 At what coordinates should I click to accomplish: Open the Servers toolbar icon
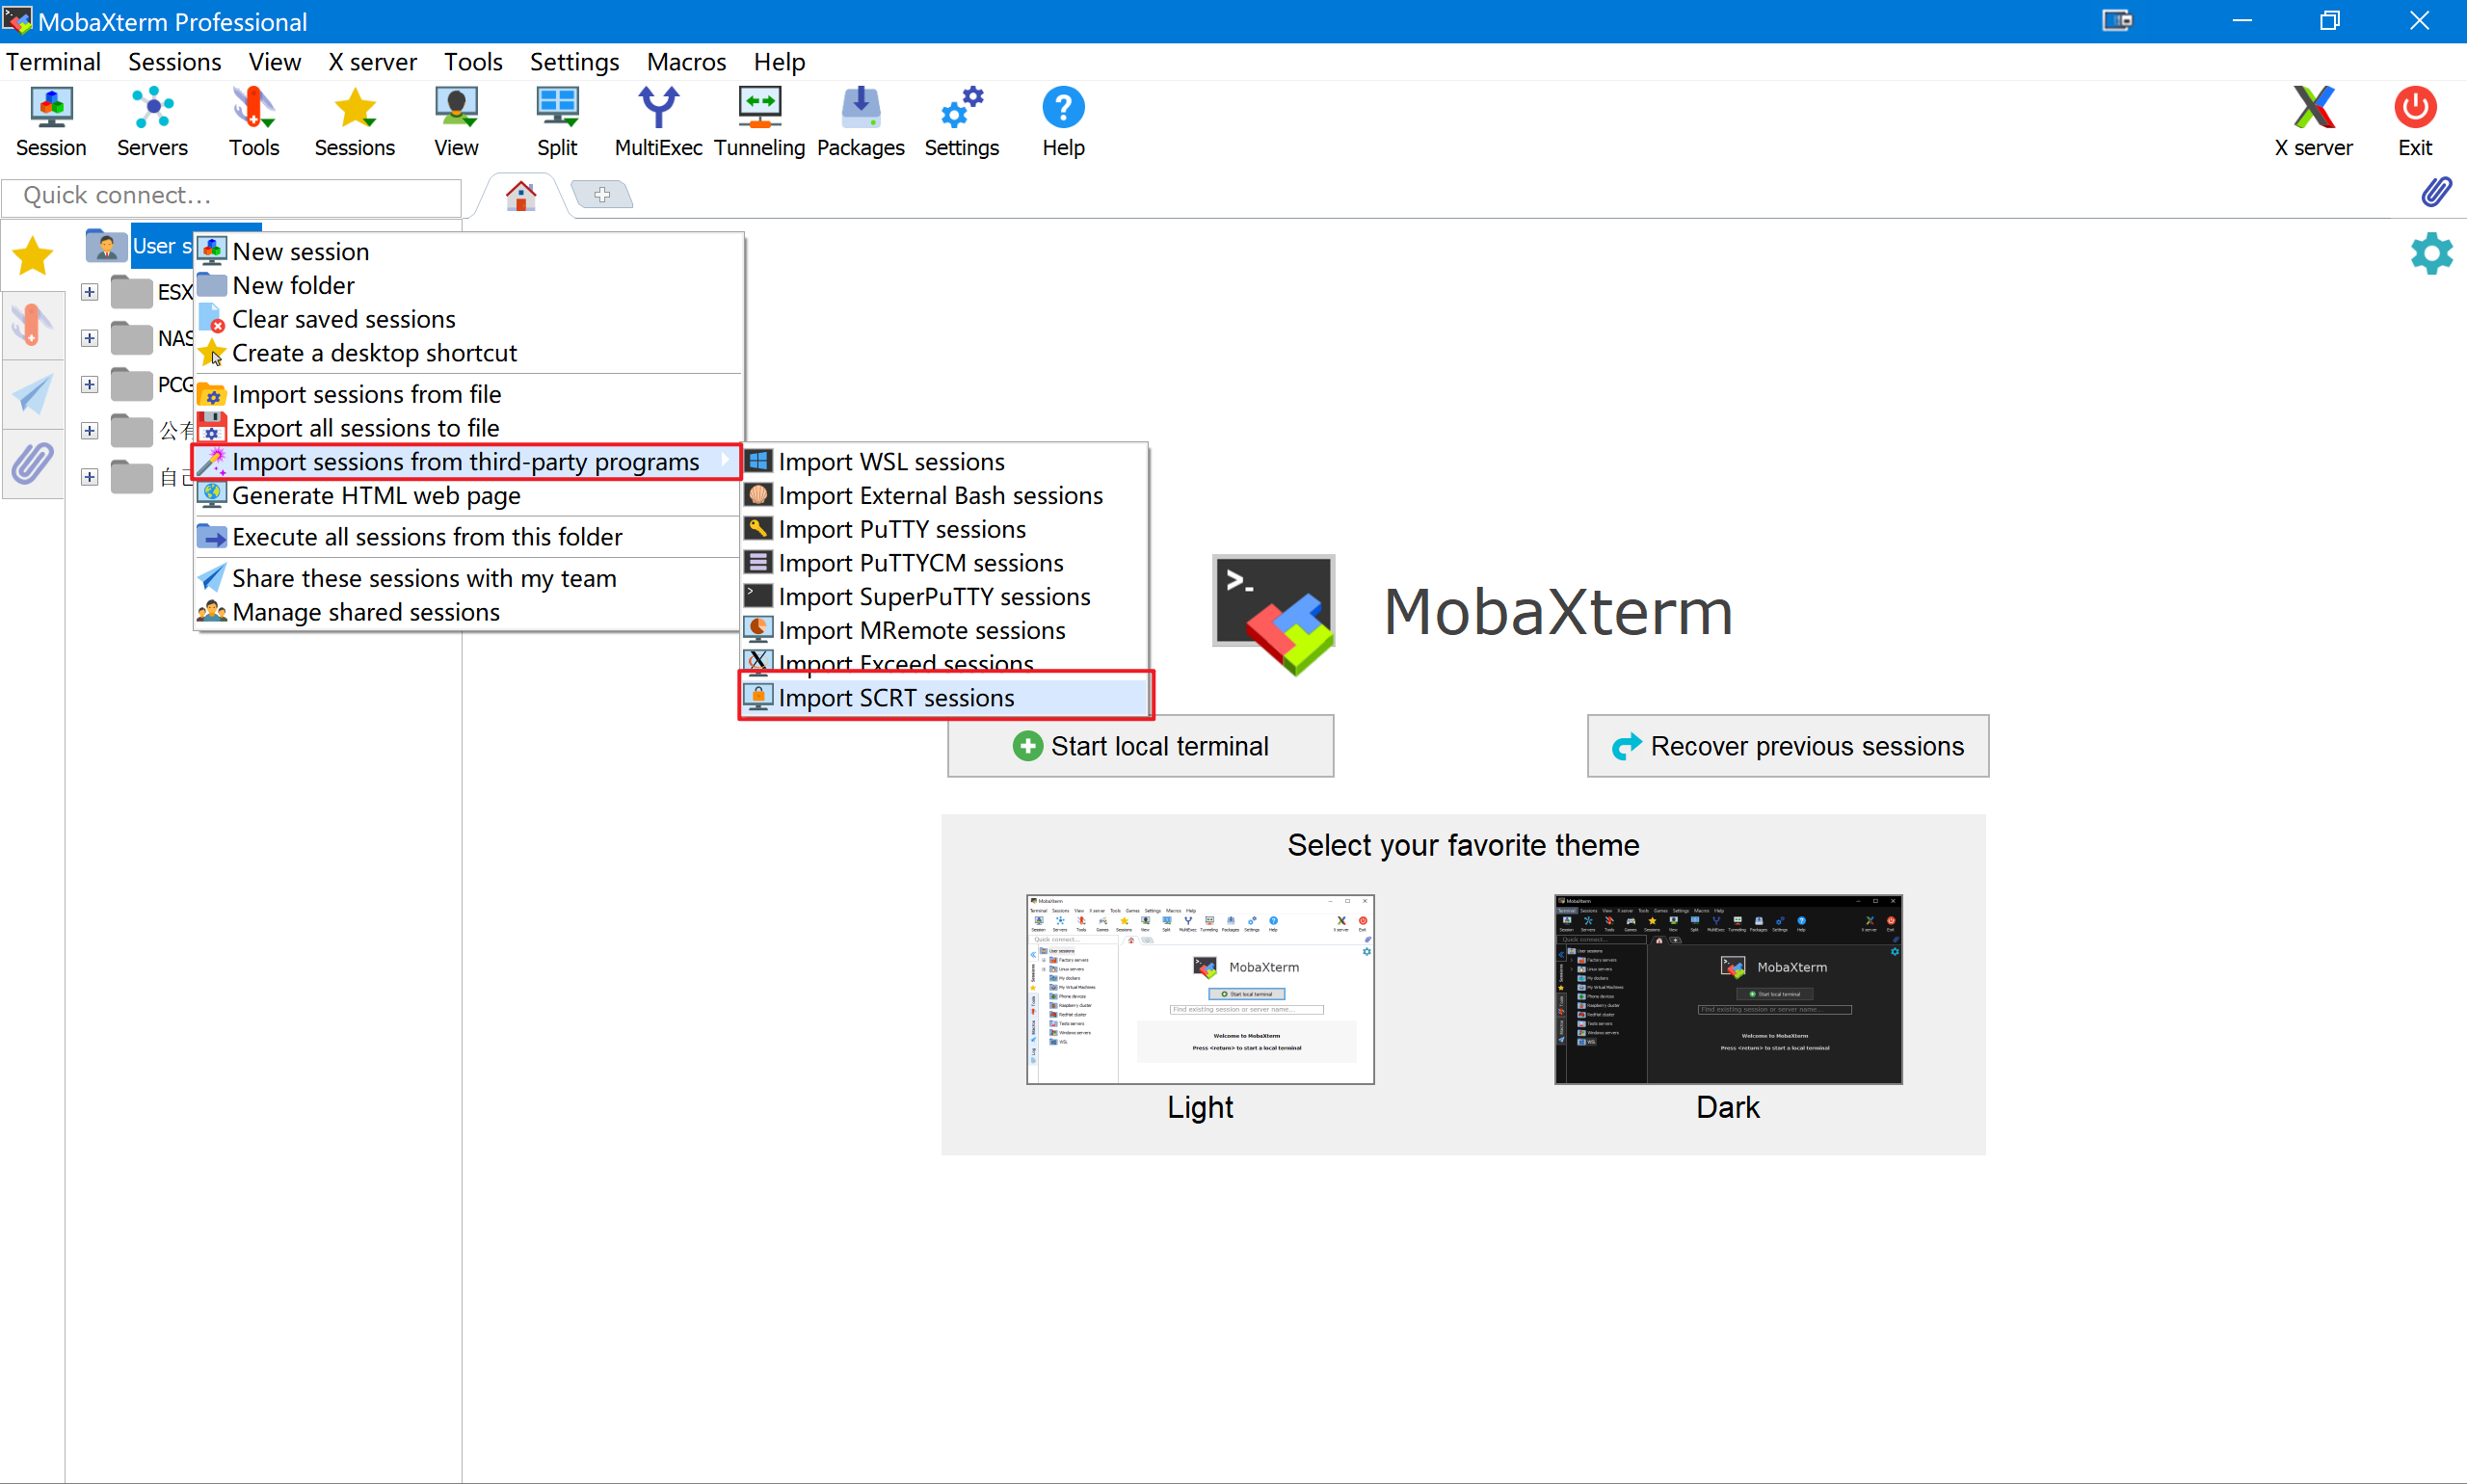[152, 122]
